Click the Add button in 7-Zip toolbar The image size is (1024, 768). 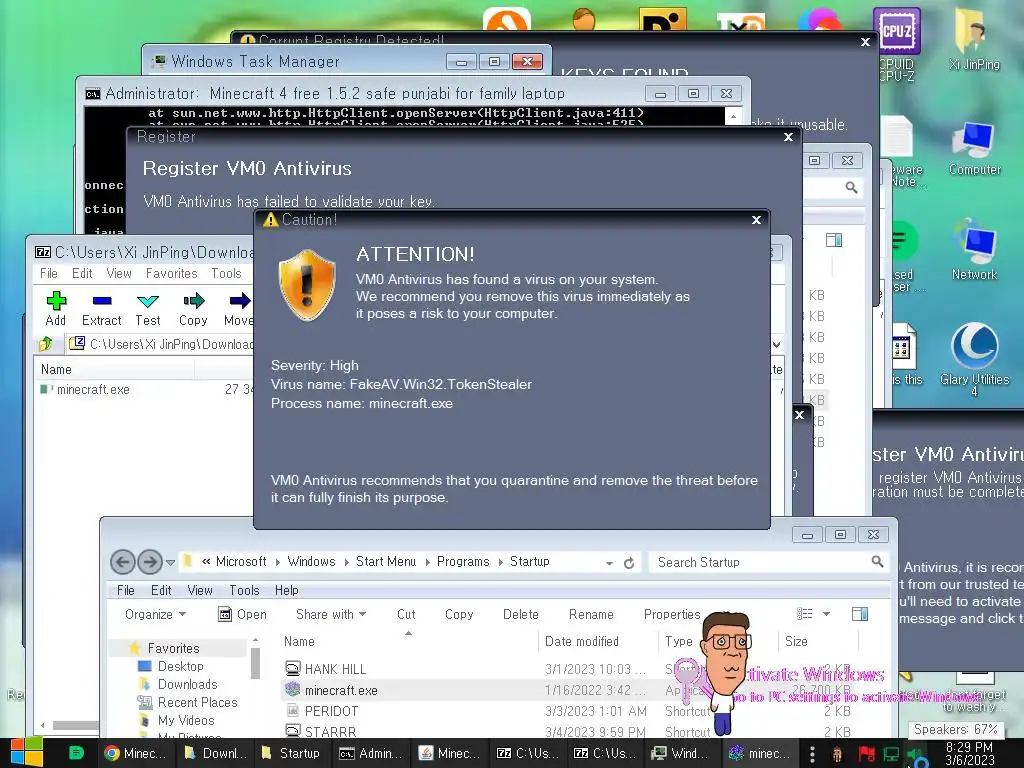coord(56,308)
